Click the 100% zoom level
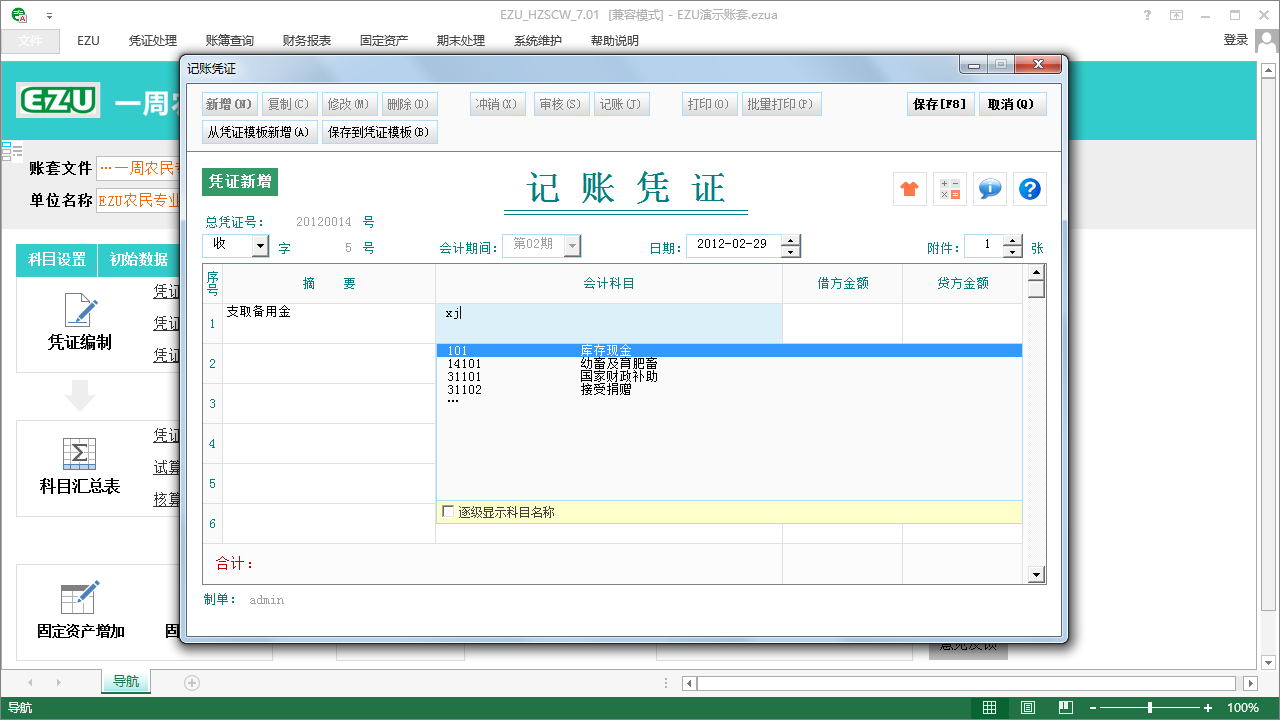The image size is (1280, 720). click(x=1243, y=708)
